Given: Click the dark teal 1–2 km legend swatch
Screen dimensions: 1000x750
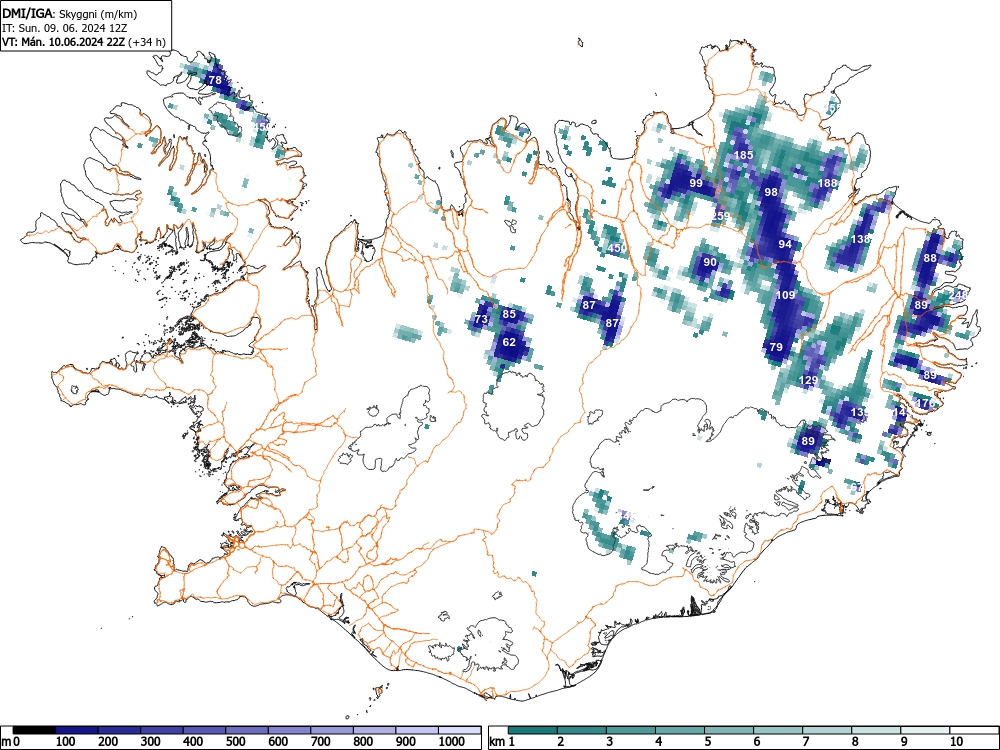Looking at the screenshot, I should tap(533, 730).
